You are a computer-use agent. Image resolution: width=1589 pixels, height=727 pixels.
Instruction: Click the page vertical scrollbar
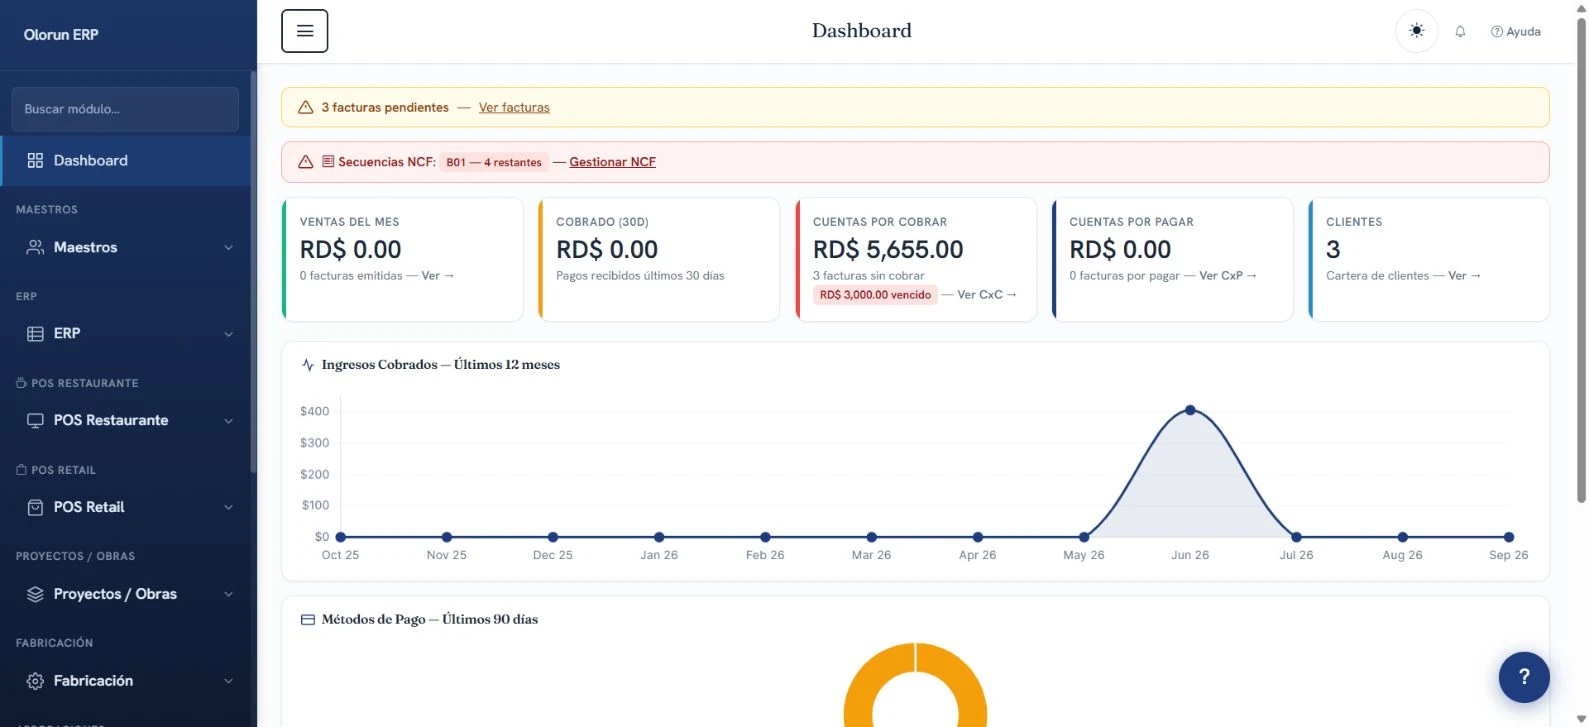click(1581, 260)
